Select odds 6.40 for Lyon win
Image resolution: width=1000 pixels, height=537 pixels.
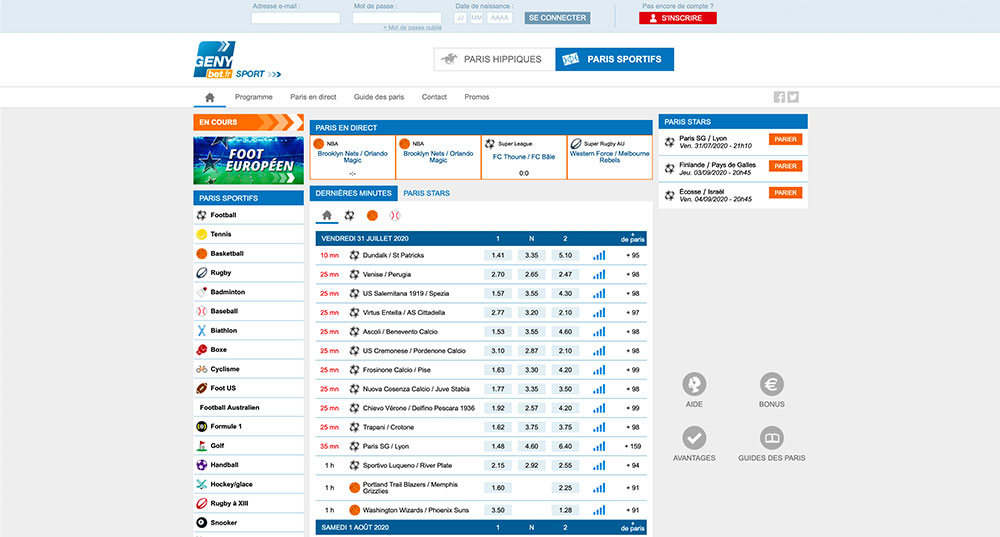565,446
